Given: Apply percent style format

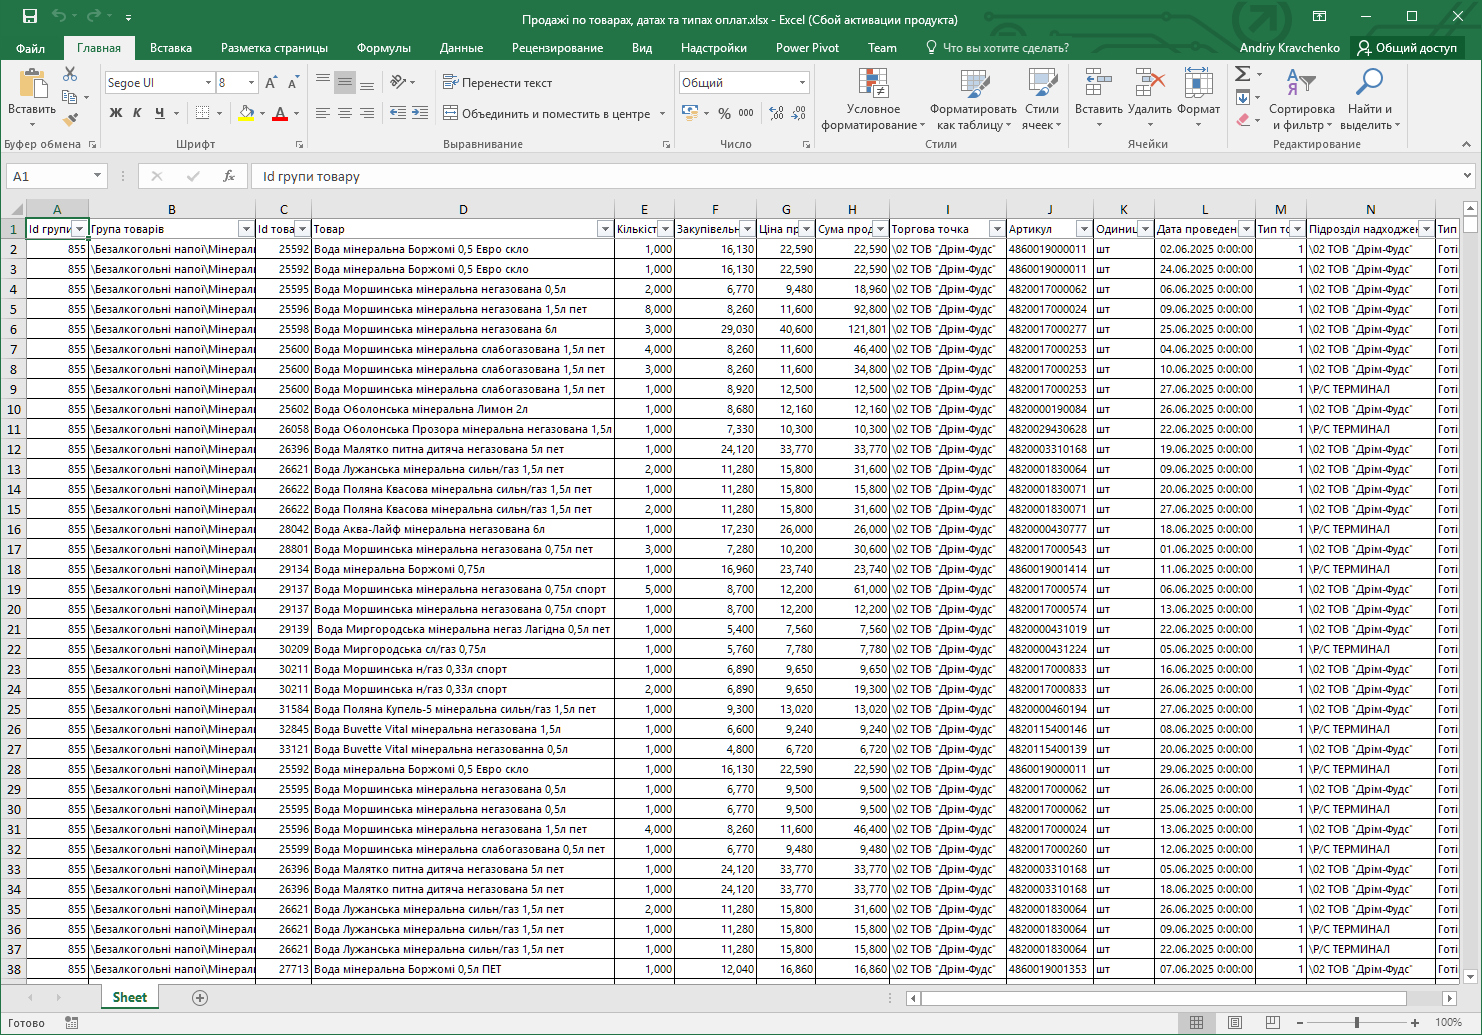Looking at the screenshot, I should pyautogui.click(x=724, y=113).
